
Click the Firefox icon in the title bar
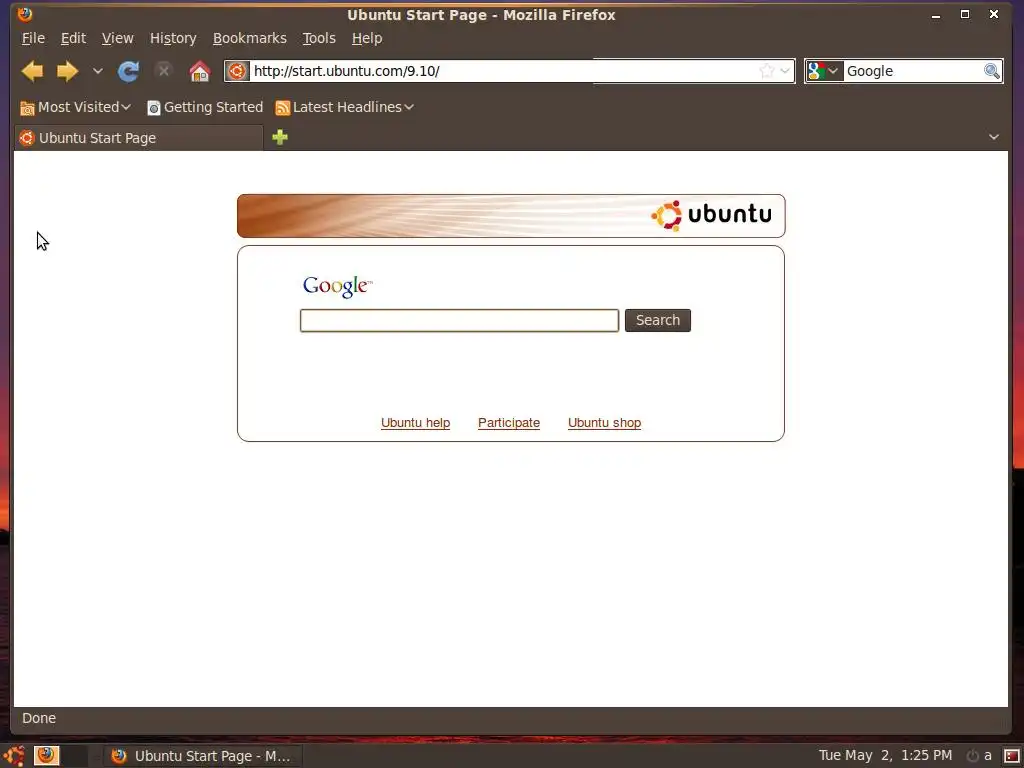tap(25, 14)
